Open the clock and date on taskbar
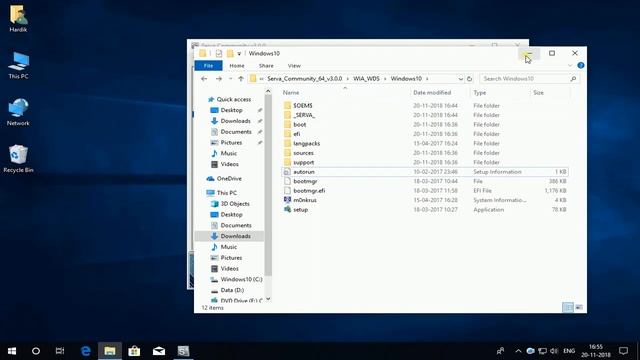Screen dimensions: 640x360 [596, 351]
